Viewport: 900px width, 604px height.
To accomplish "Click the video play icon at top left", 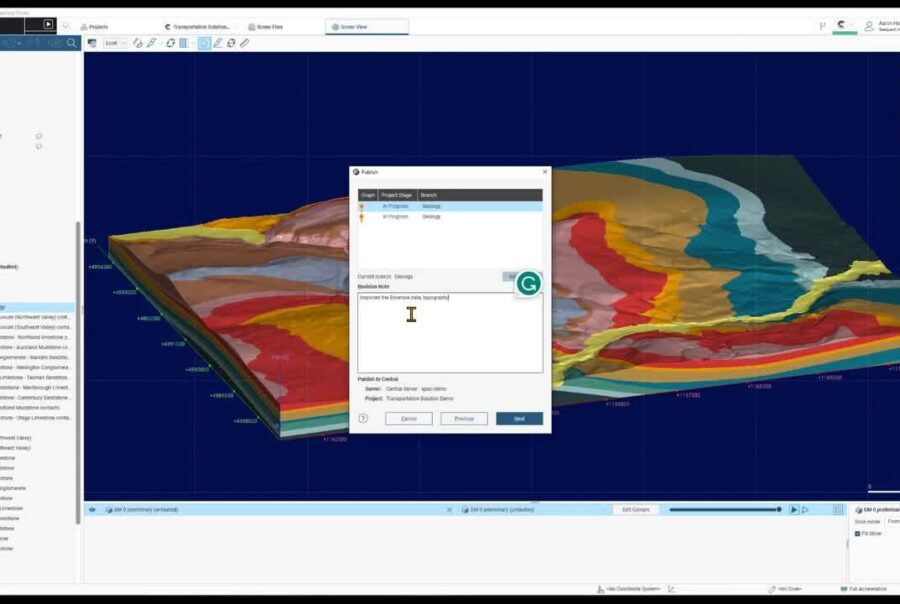I will [x=47, y=24].
